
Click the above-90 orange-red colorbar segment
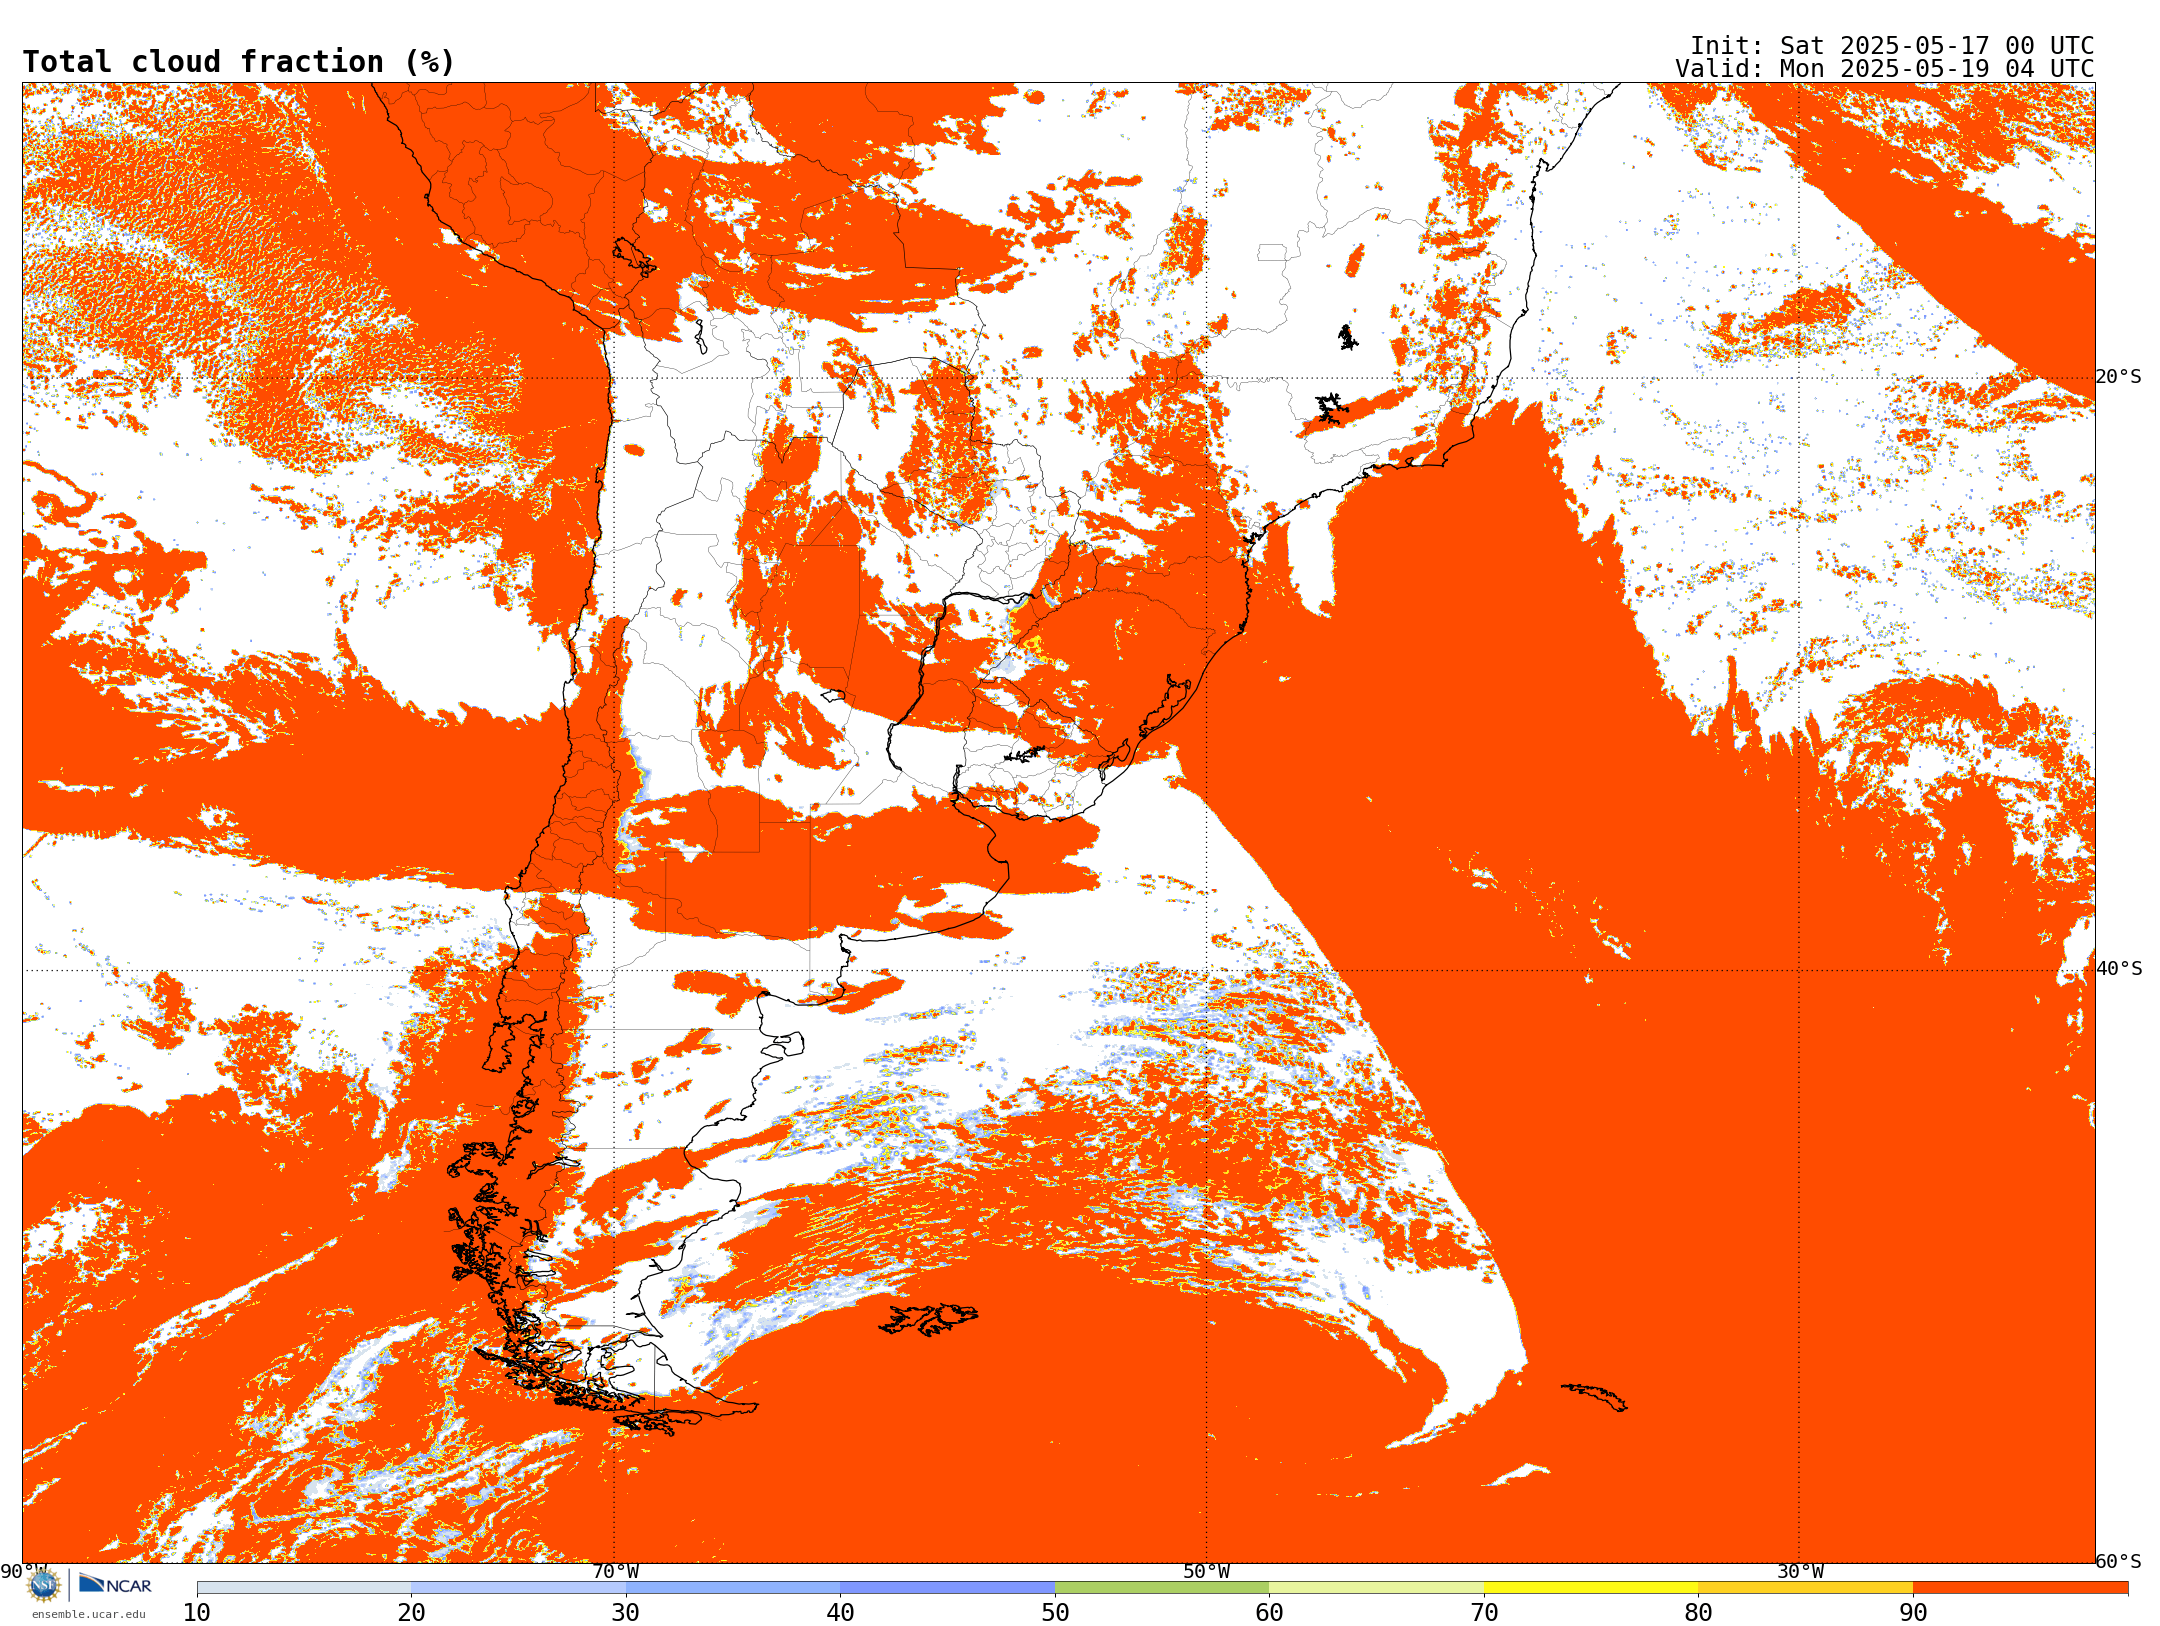(x=2020, y=1588)
